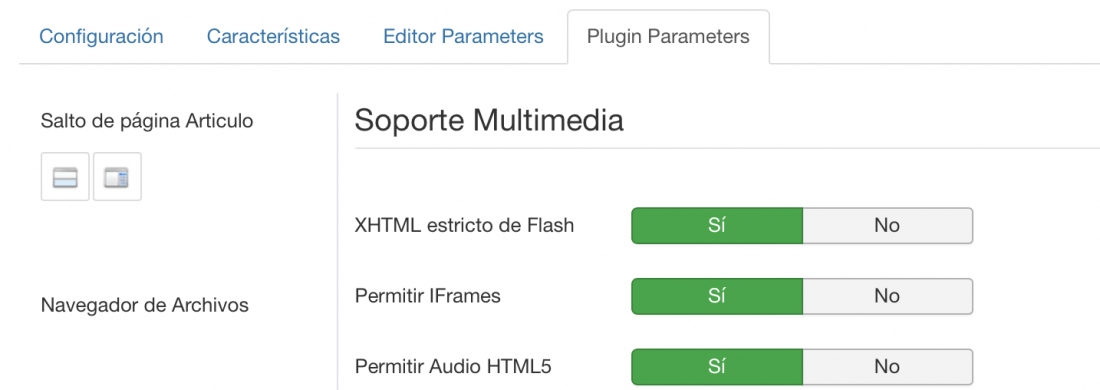Click the horizontal rule under Soporte Multimedia
This screenshot has width=1100, height=390.
click(727, 148)
